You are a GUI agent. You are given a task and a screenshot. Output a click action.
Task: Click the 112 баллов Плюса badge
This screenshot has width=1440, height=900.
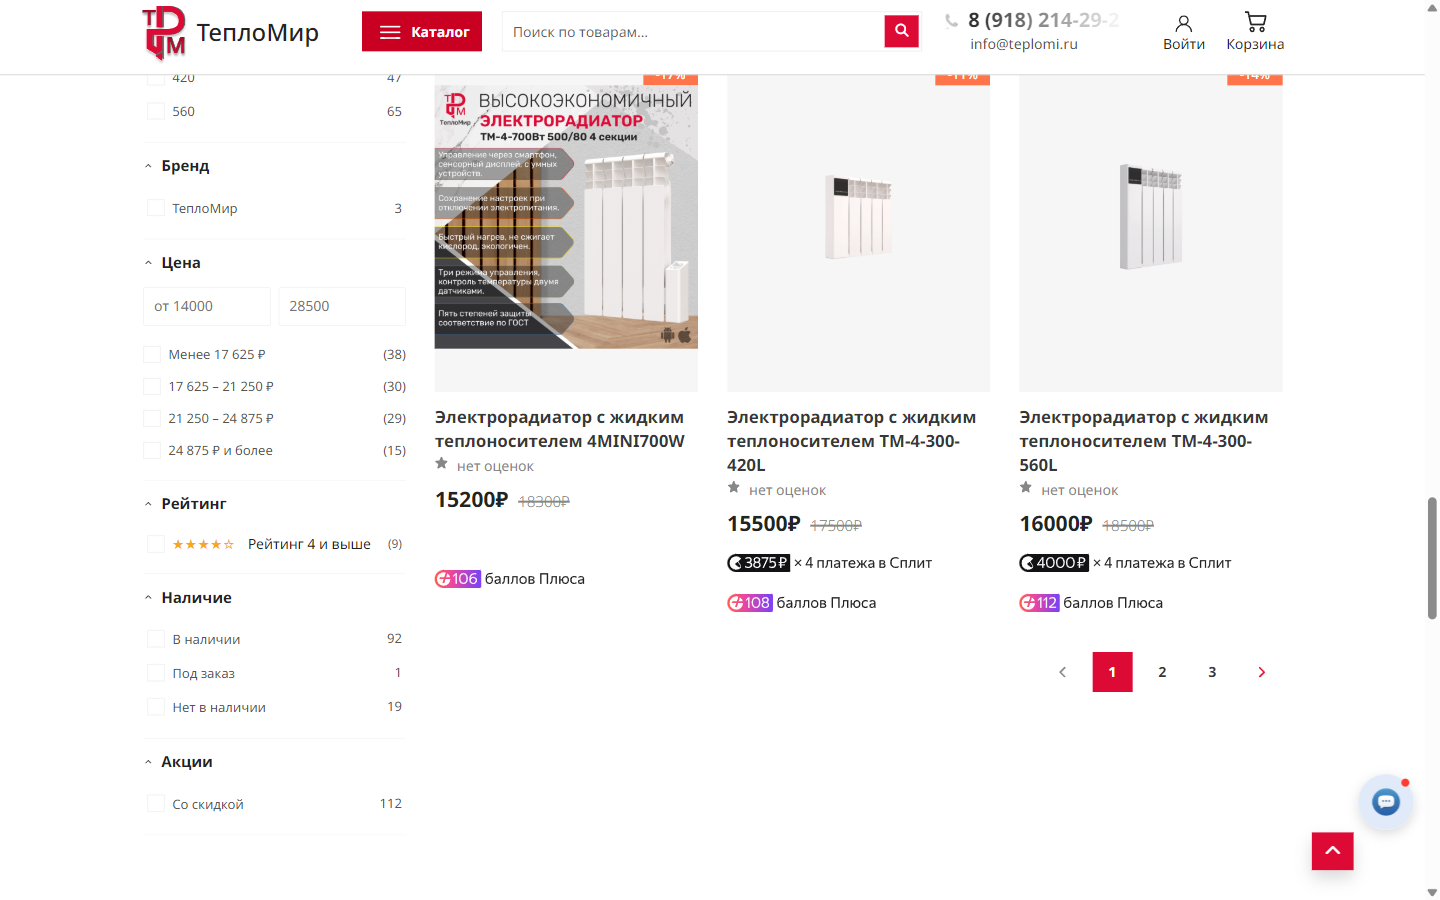[x=1039, y=603]
